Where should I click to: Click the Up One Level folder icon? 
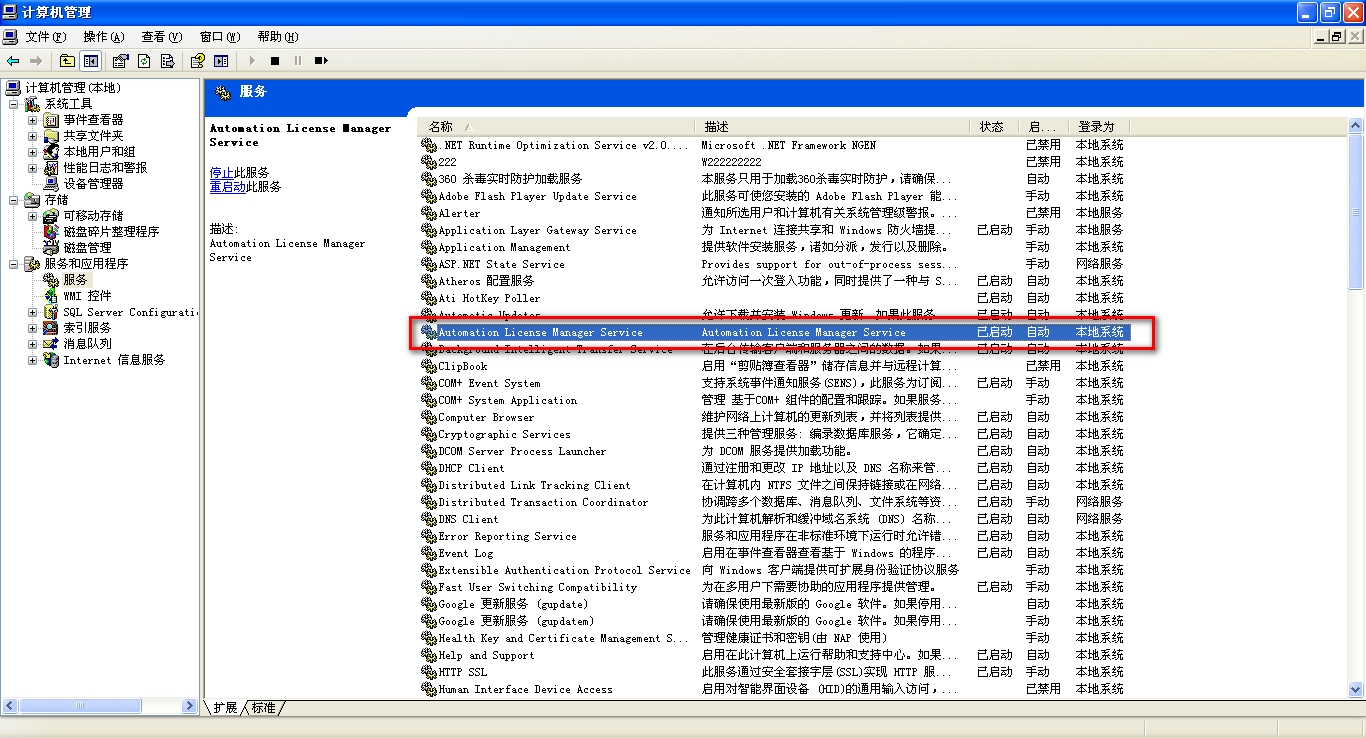click(67, 61)
